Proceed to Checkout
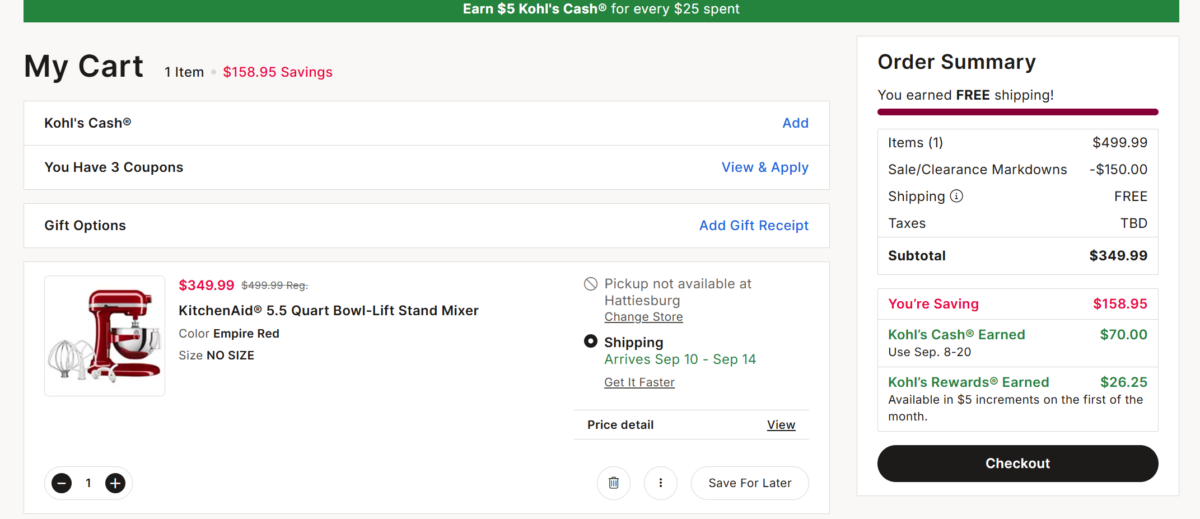 1018,464
